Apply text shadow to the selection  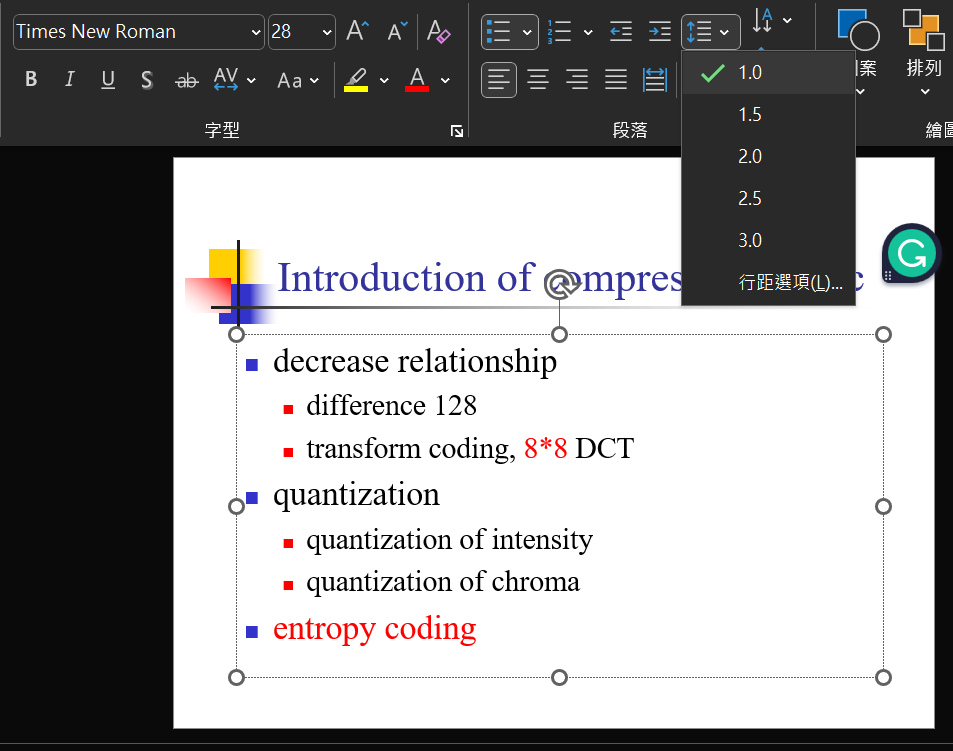[x=147, y=80]
